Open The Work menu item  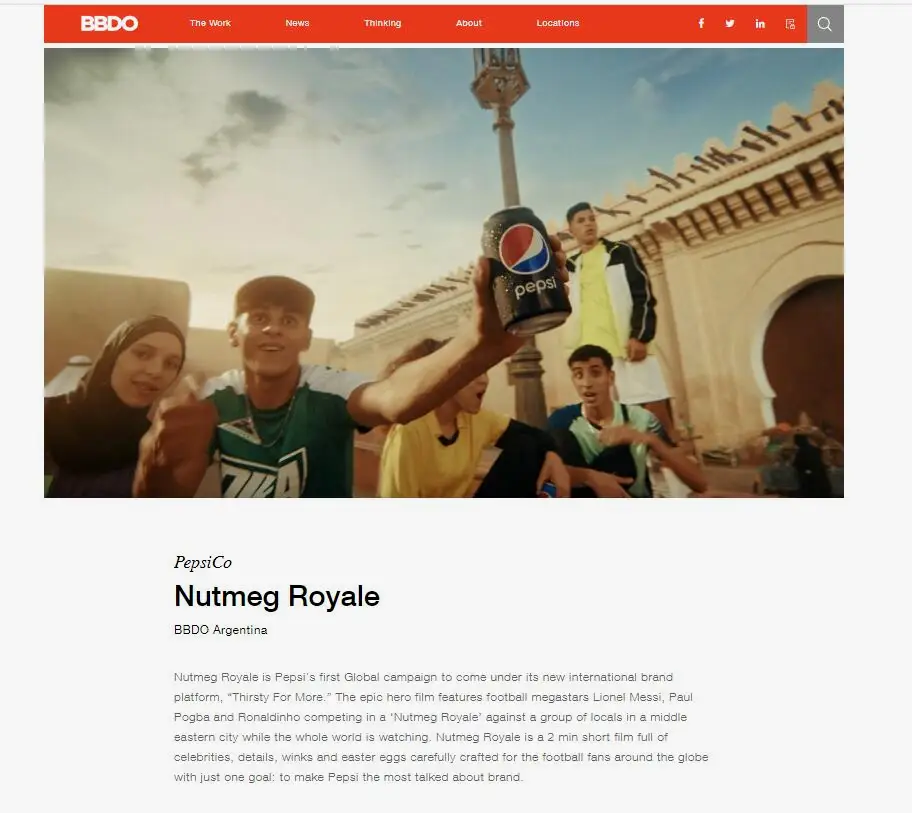(x=210, y=23)
